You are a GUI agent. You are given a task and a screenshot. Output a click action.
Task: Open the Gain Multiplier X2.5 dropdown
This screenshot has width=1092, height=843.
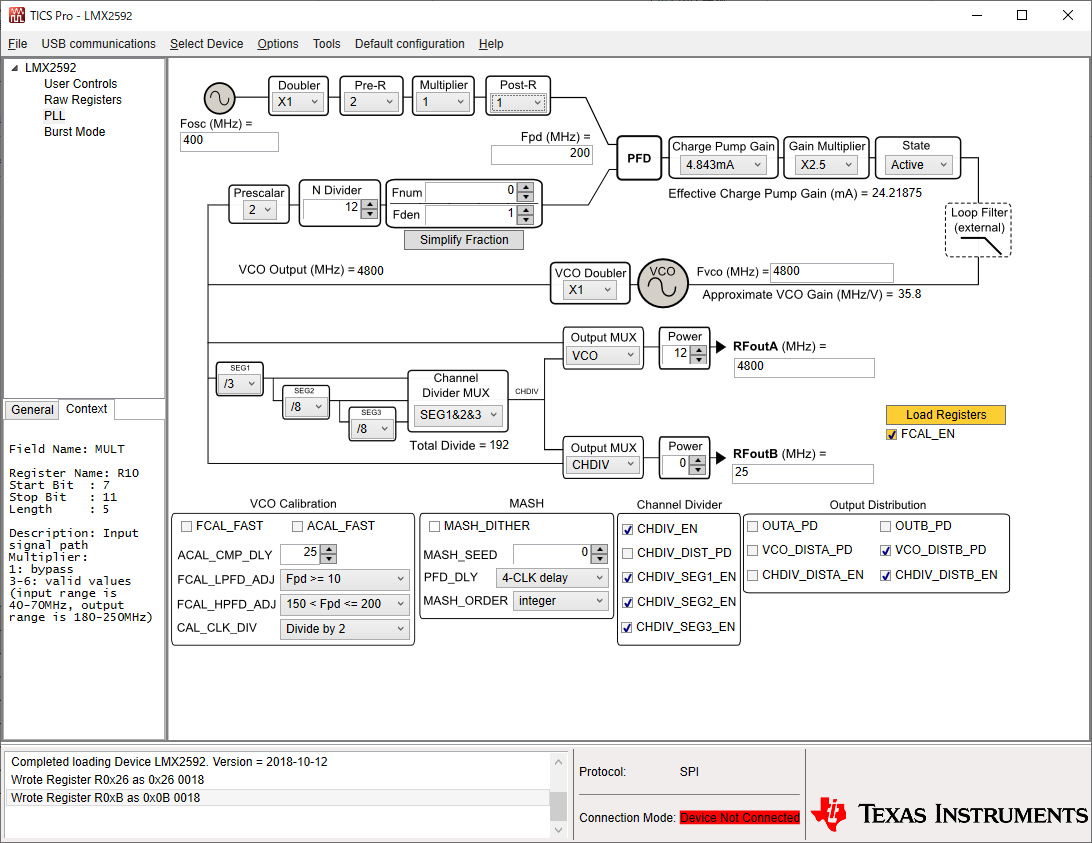pyautogui.click(x=827, y=165)
